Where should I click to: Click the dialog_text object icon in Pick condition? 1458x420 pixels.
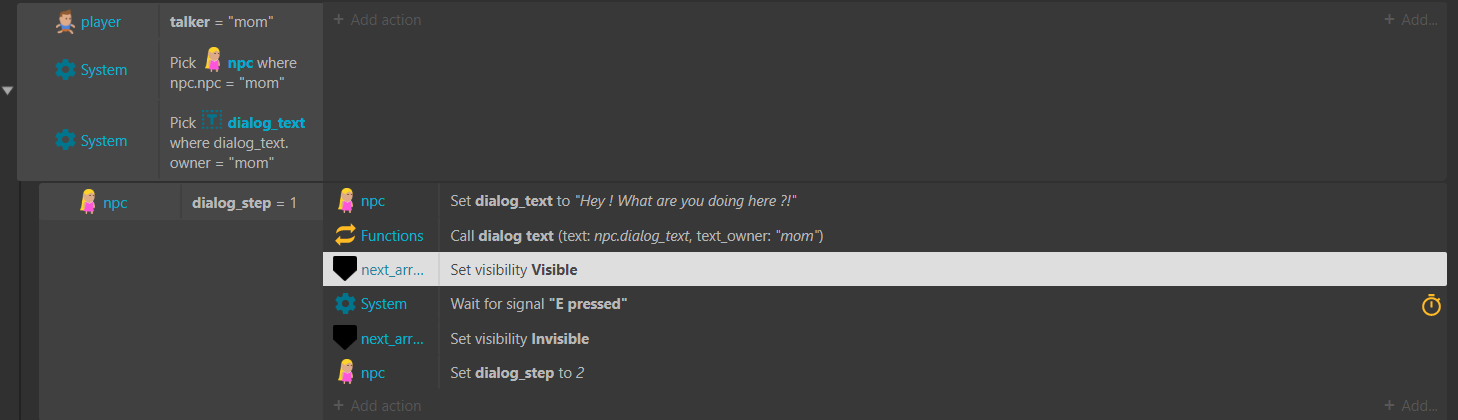(x=212, y=122)
